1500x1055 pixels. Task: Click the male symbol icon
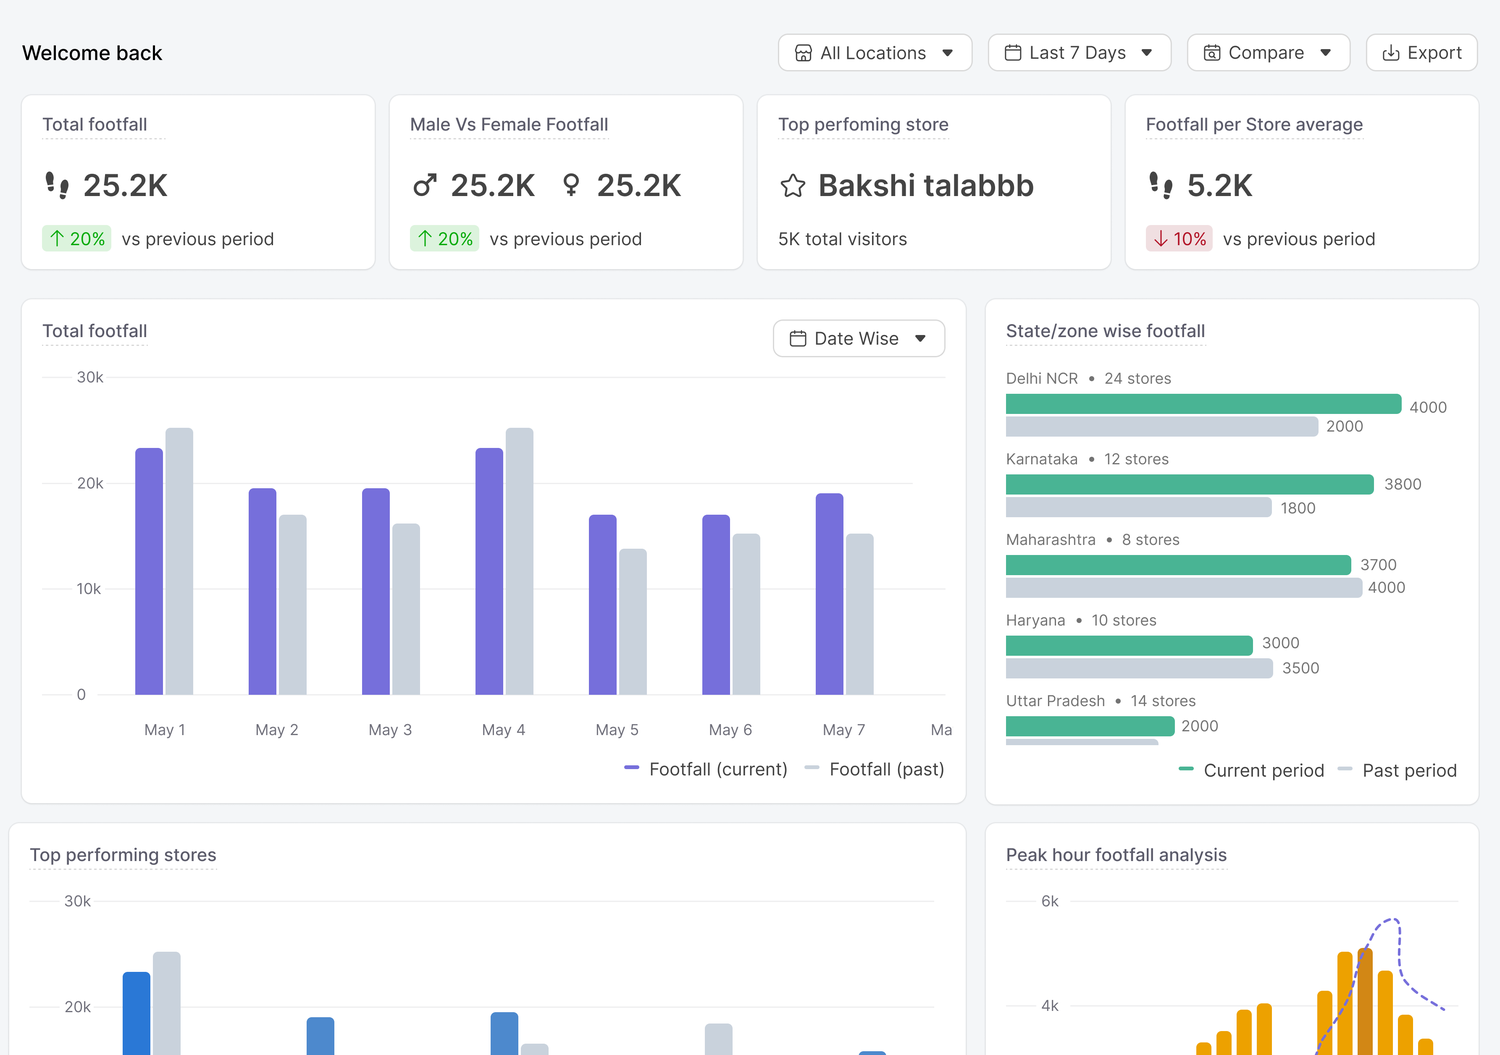(x=425, y=185)
